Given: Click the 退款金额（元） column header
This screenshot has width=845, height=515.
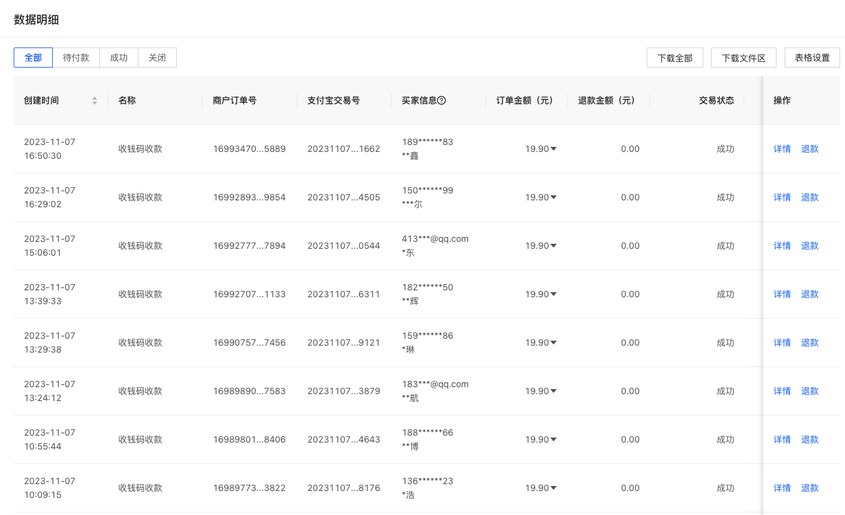Looking at the screenshot, I should click(606, 100).
